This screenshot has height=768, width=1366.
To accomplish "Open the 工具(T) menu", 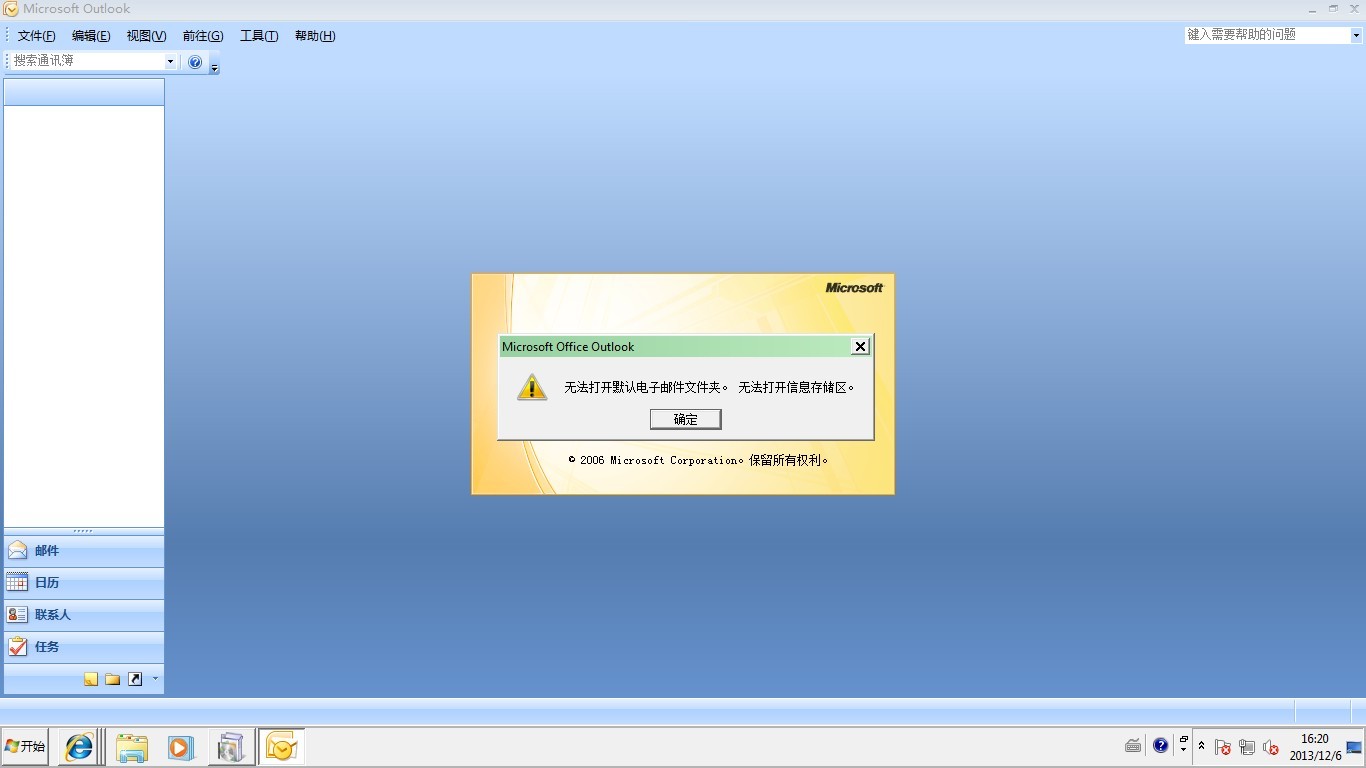I will [259, 36].
